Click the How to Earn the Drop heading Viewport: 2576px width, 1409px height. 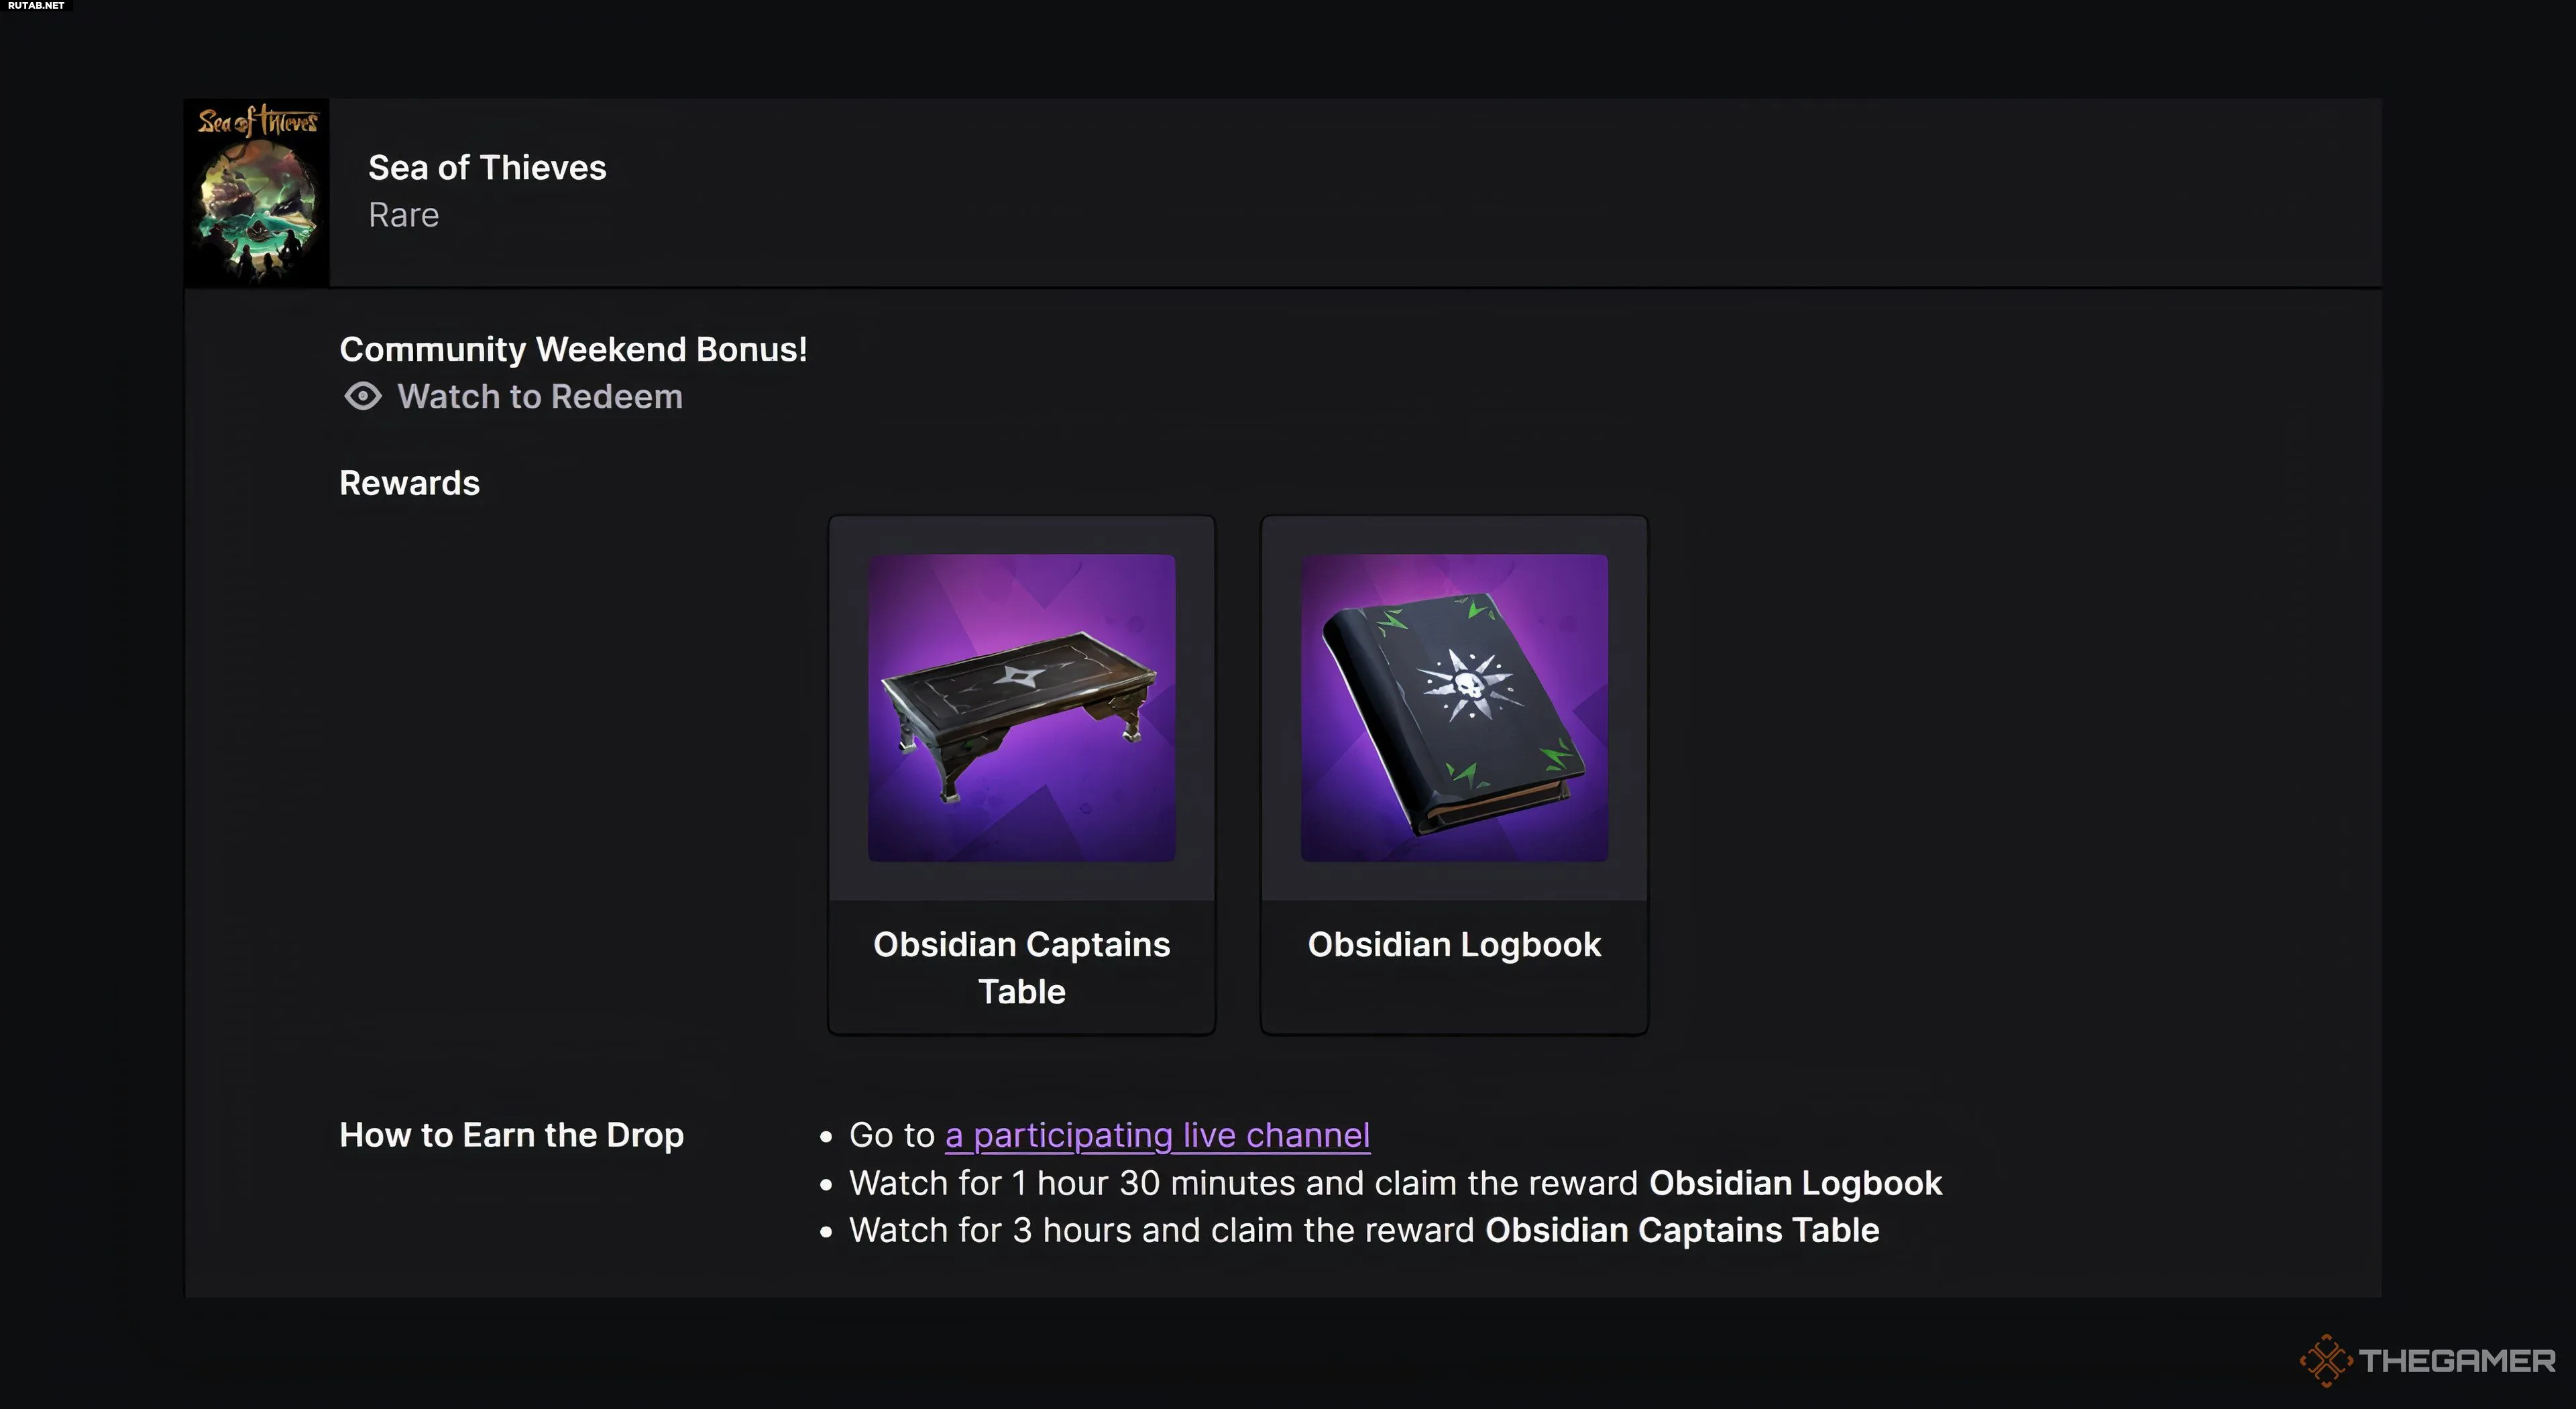[511, 1135]
